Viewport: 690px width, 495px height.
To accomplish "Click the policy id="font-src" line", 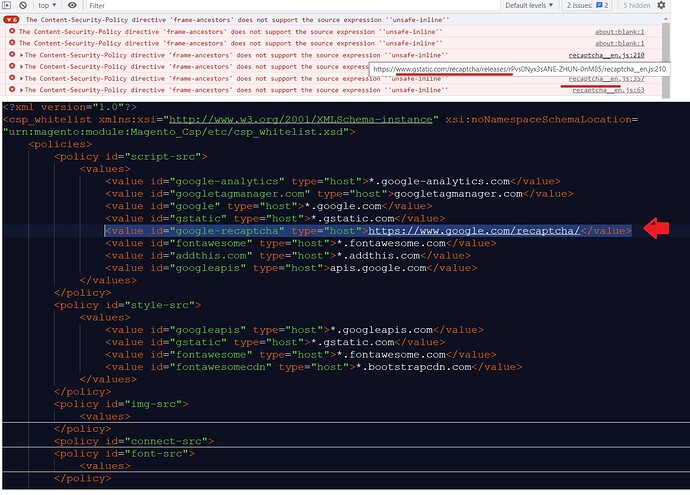I will (x=124, y=453).
